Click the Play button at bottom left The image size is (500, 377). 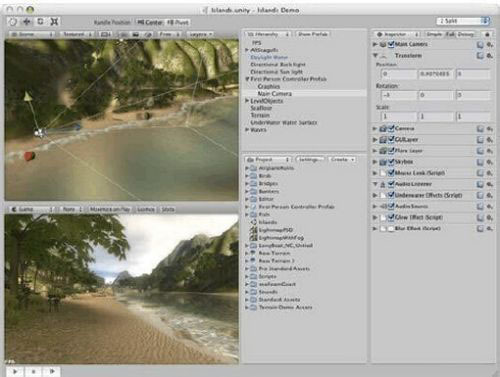[15, 371]
